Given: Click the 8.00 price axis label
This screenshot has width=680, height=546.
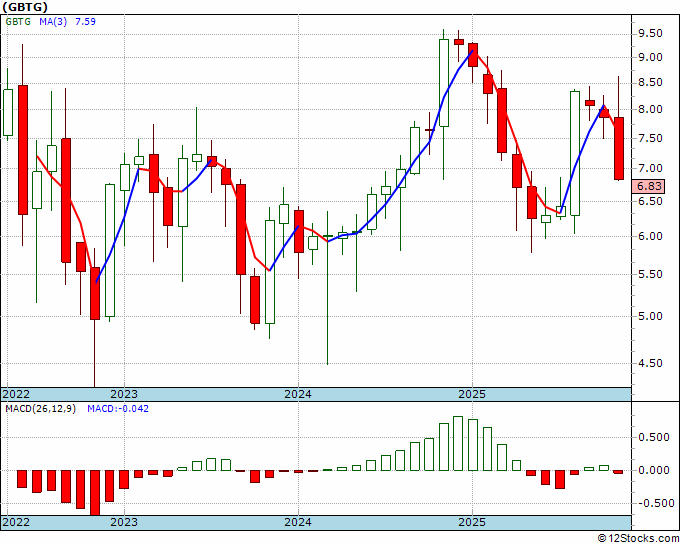Looking at the screenshot, I should pos(650,110).
